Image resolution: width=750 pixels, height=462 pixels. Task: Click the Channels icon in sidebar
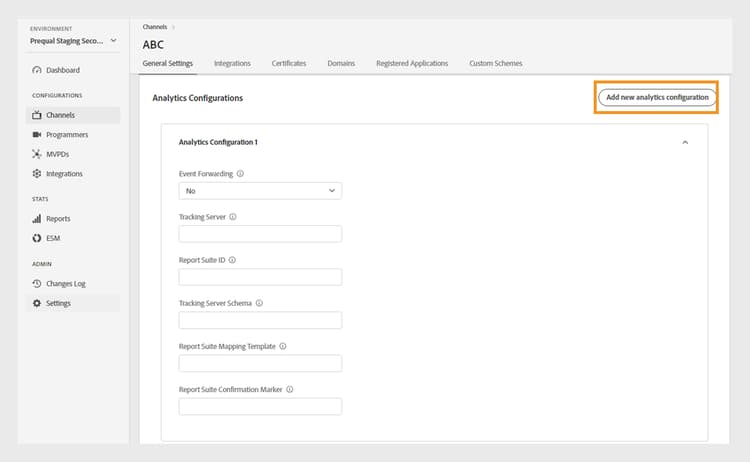[37, 115]
